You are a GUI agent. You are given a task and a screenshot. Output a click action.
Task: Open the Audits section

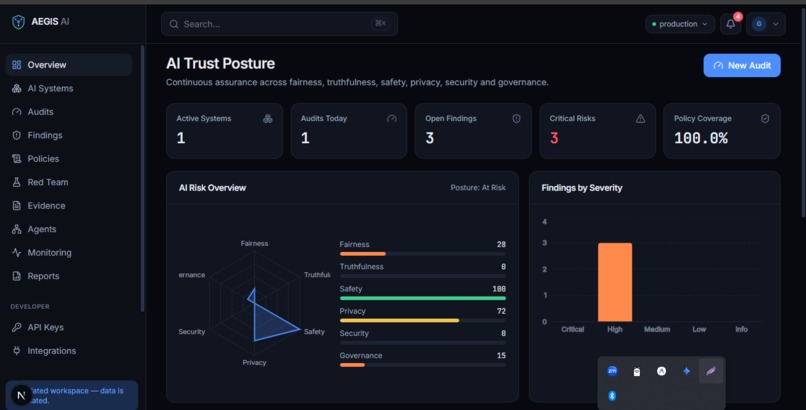point(69,112)
